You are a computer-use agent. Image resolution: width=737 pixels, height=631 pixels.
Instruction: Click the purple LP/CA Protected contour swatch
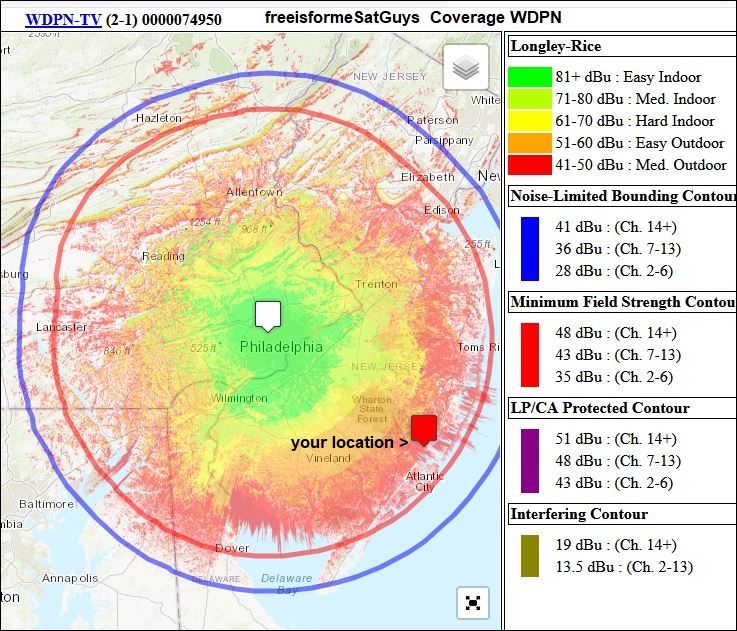pos(529,461)
